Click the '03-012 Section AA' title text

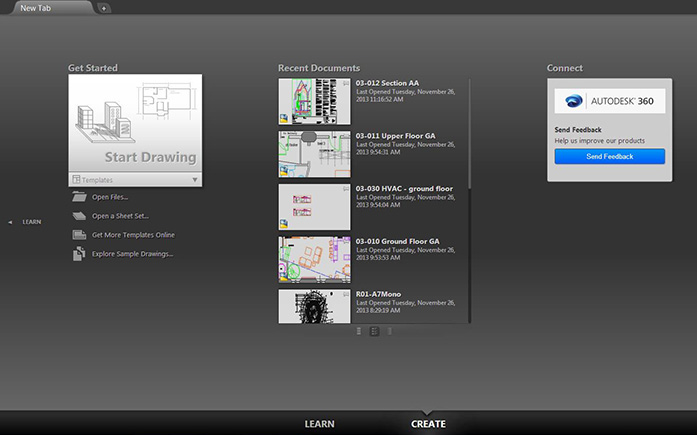387,83
